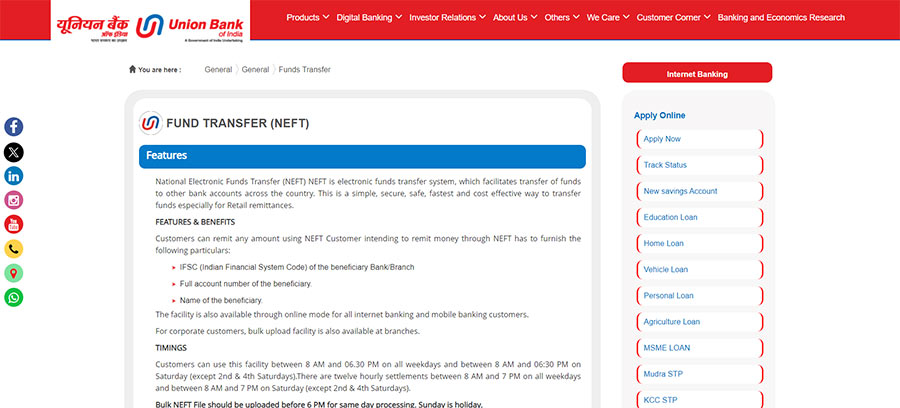
Task: Open the Facebook social icon
Action: click(x=14, y=127)
